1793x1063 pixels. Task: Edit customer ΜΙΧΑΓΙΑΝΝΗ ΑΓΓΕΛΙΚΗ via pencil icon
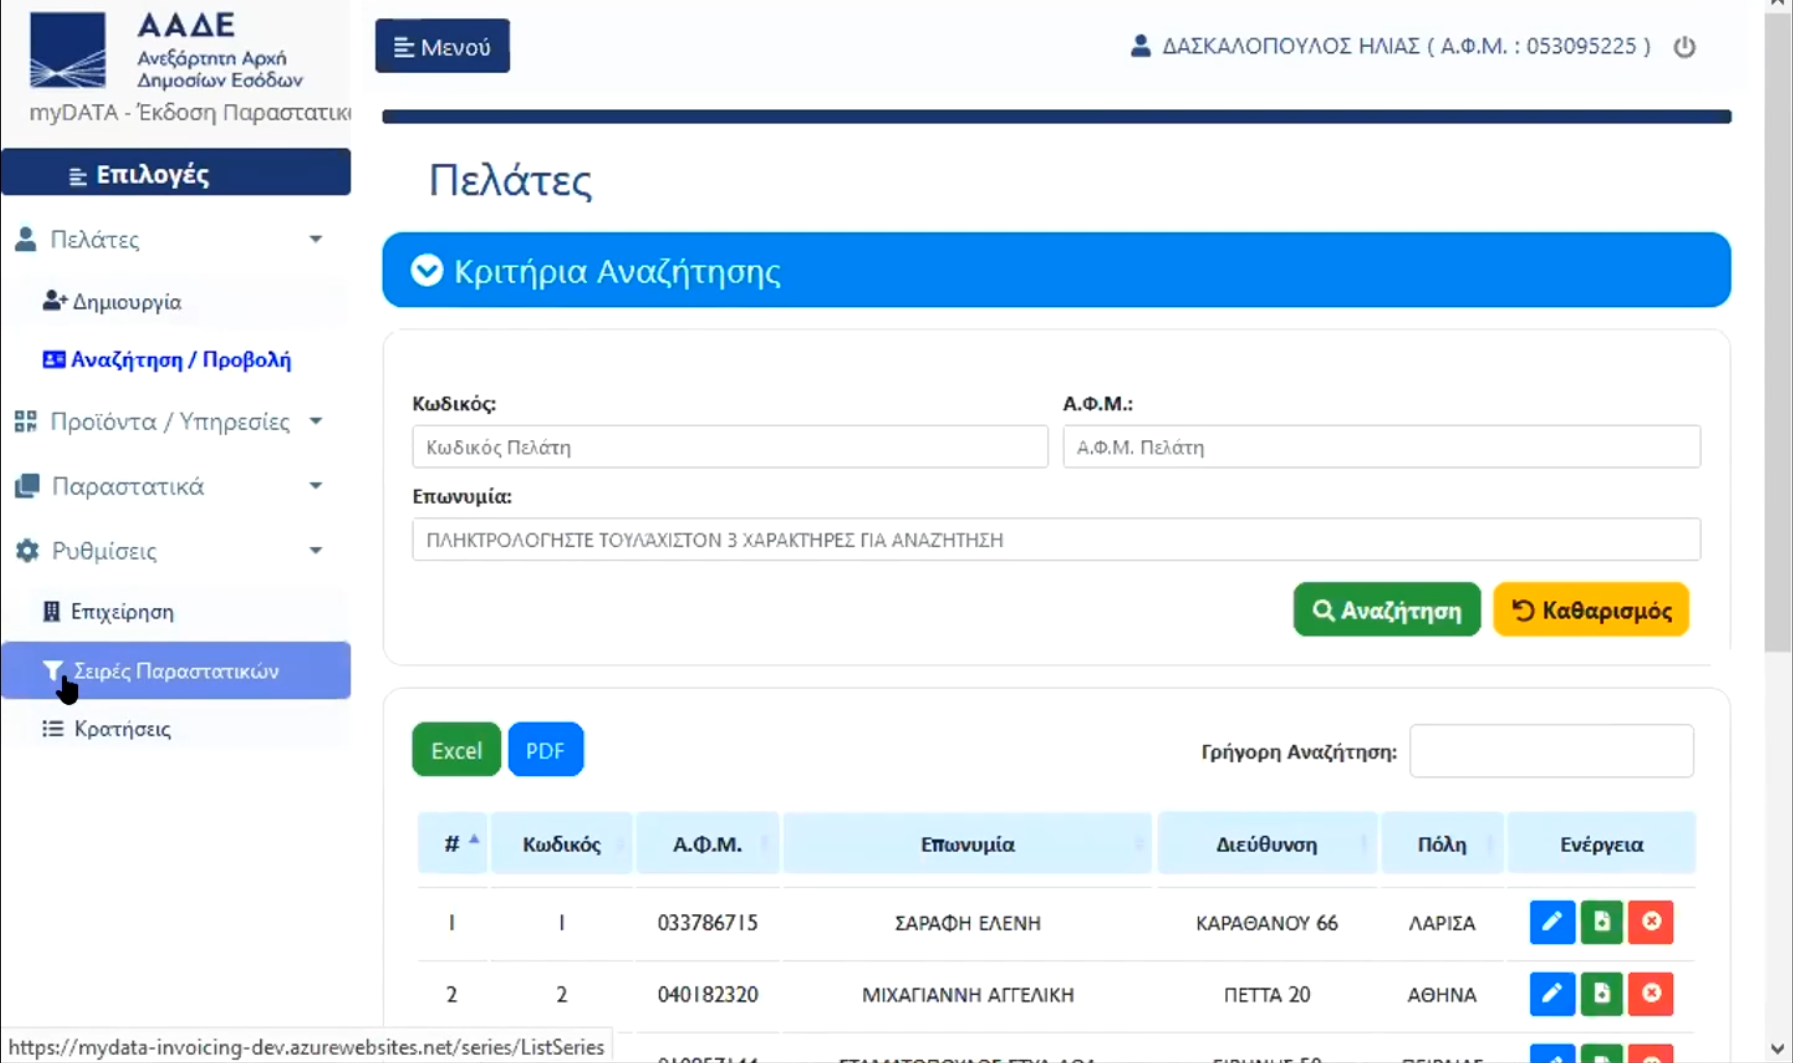[1551, 994]
